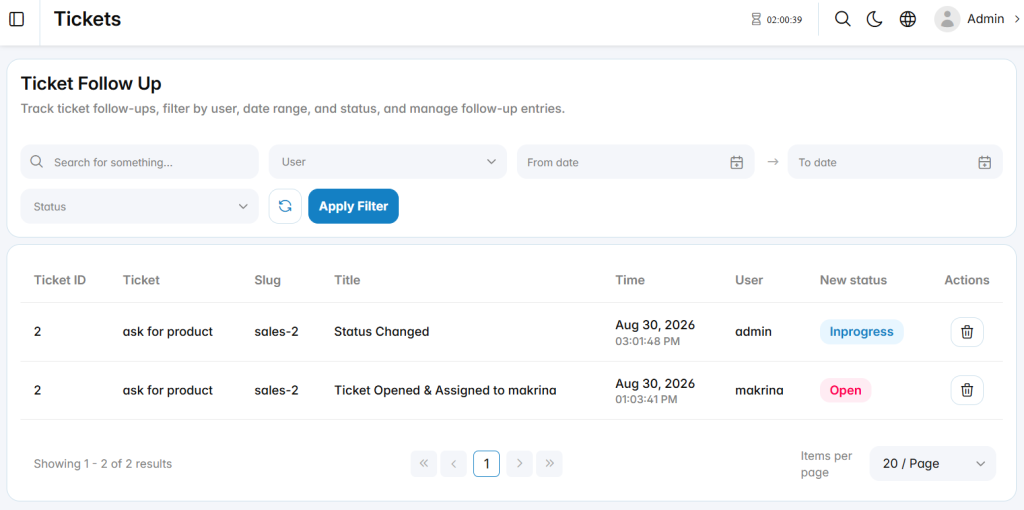Click the Open status badge

pyautogui.click(x=846, y=390)
